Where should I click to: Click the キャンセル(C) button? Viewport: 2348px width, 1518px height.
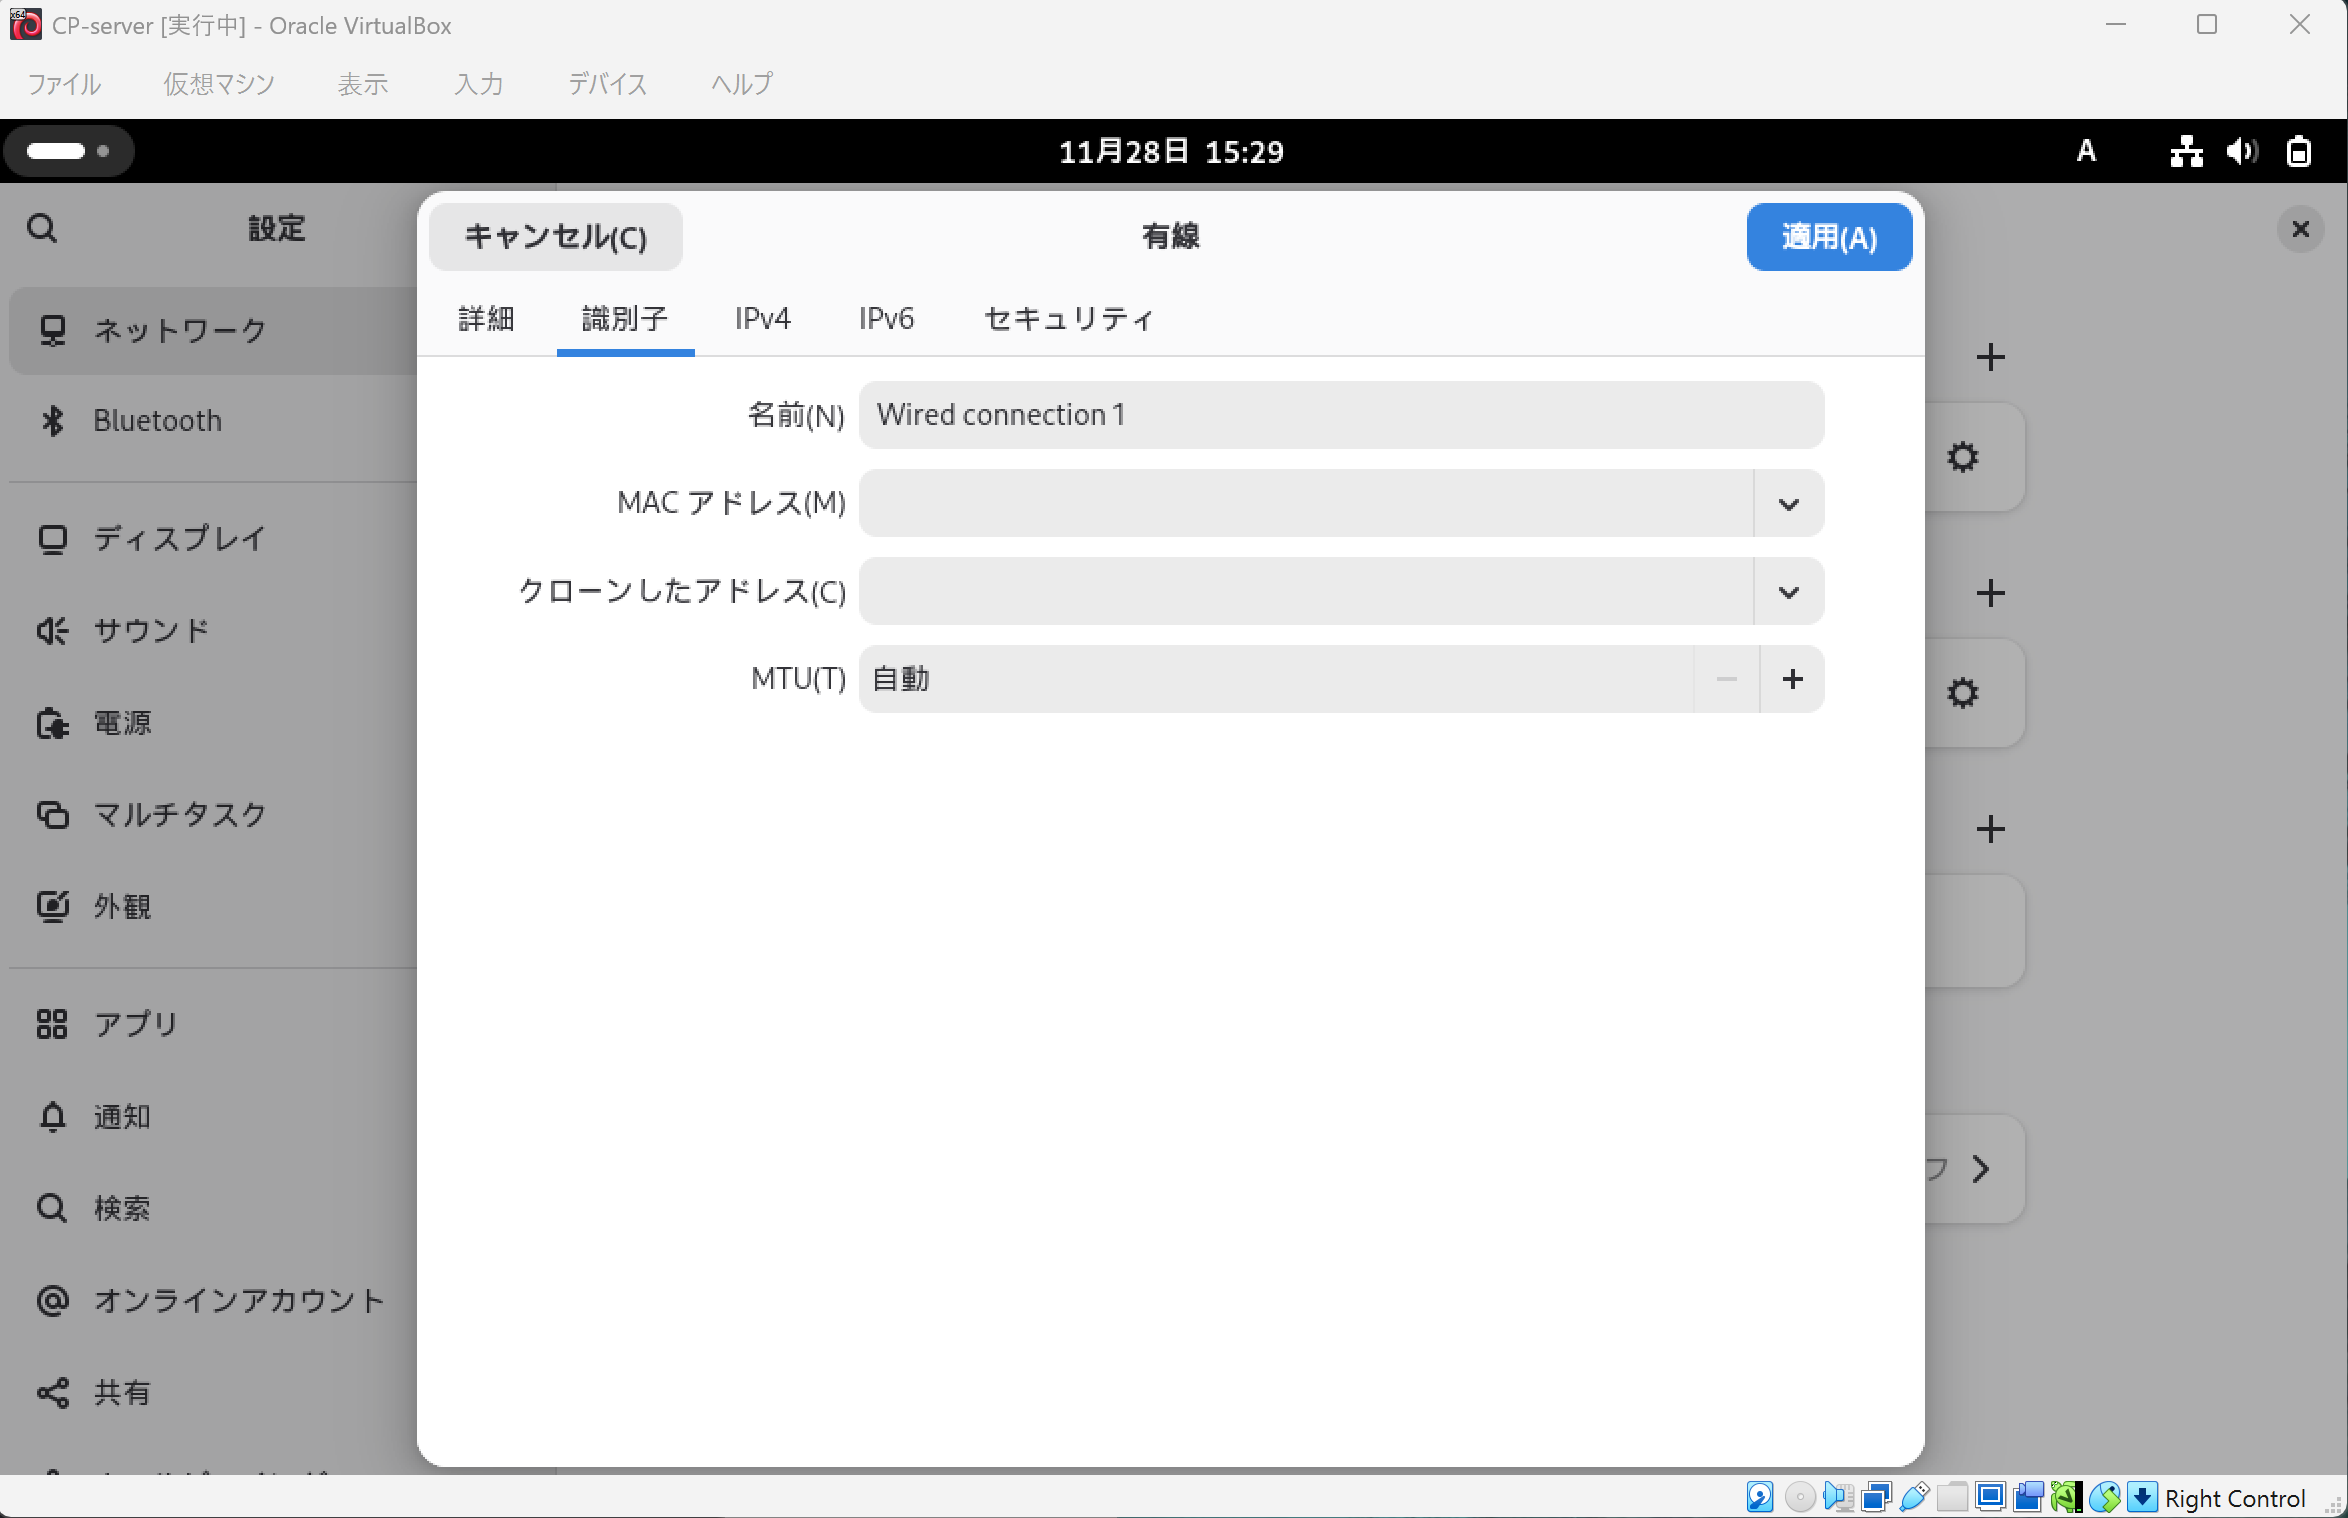pyautogui.click(x=556, y=238)
